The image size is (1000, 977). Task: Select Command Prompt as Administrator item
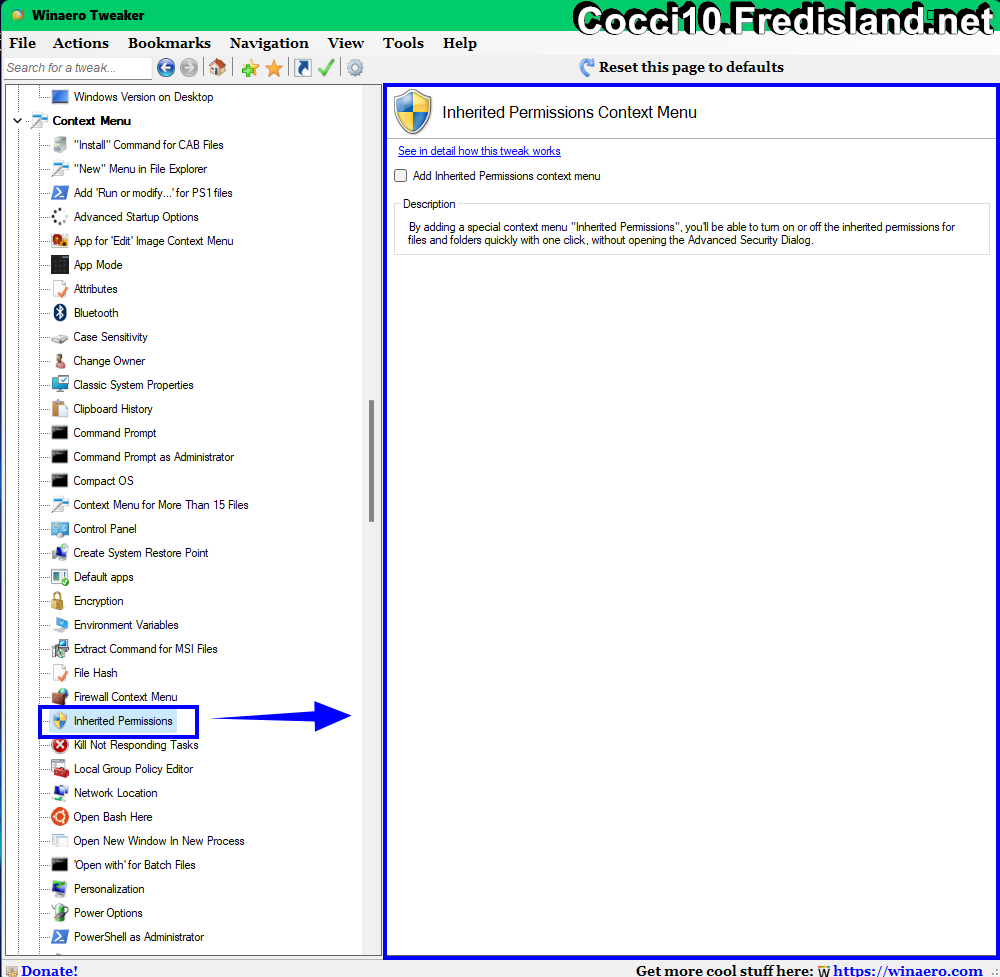[154, 457]
